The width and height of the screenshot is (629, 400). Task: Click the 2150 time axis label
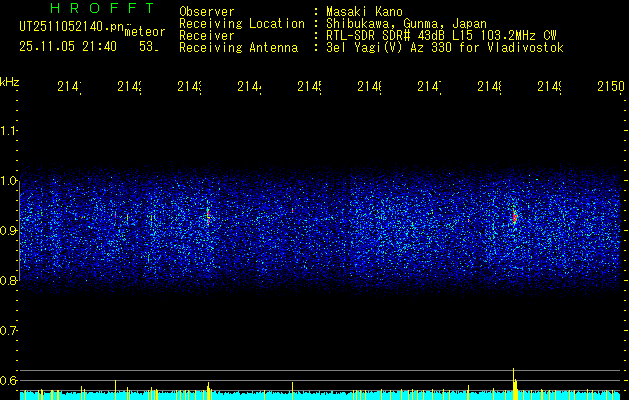tap(611, 86)
